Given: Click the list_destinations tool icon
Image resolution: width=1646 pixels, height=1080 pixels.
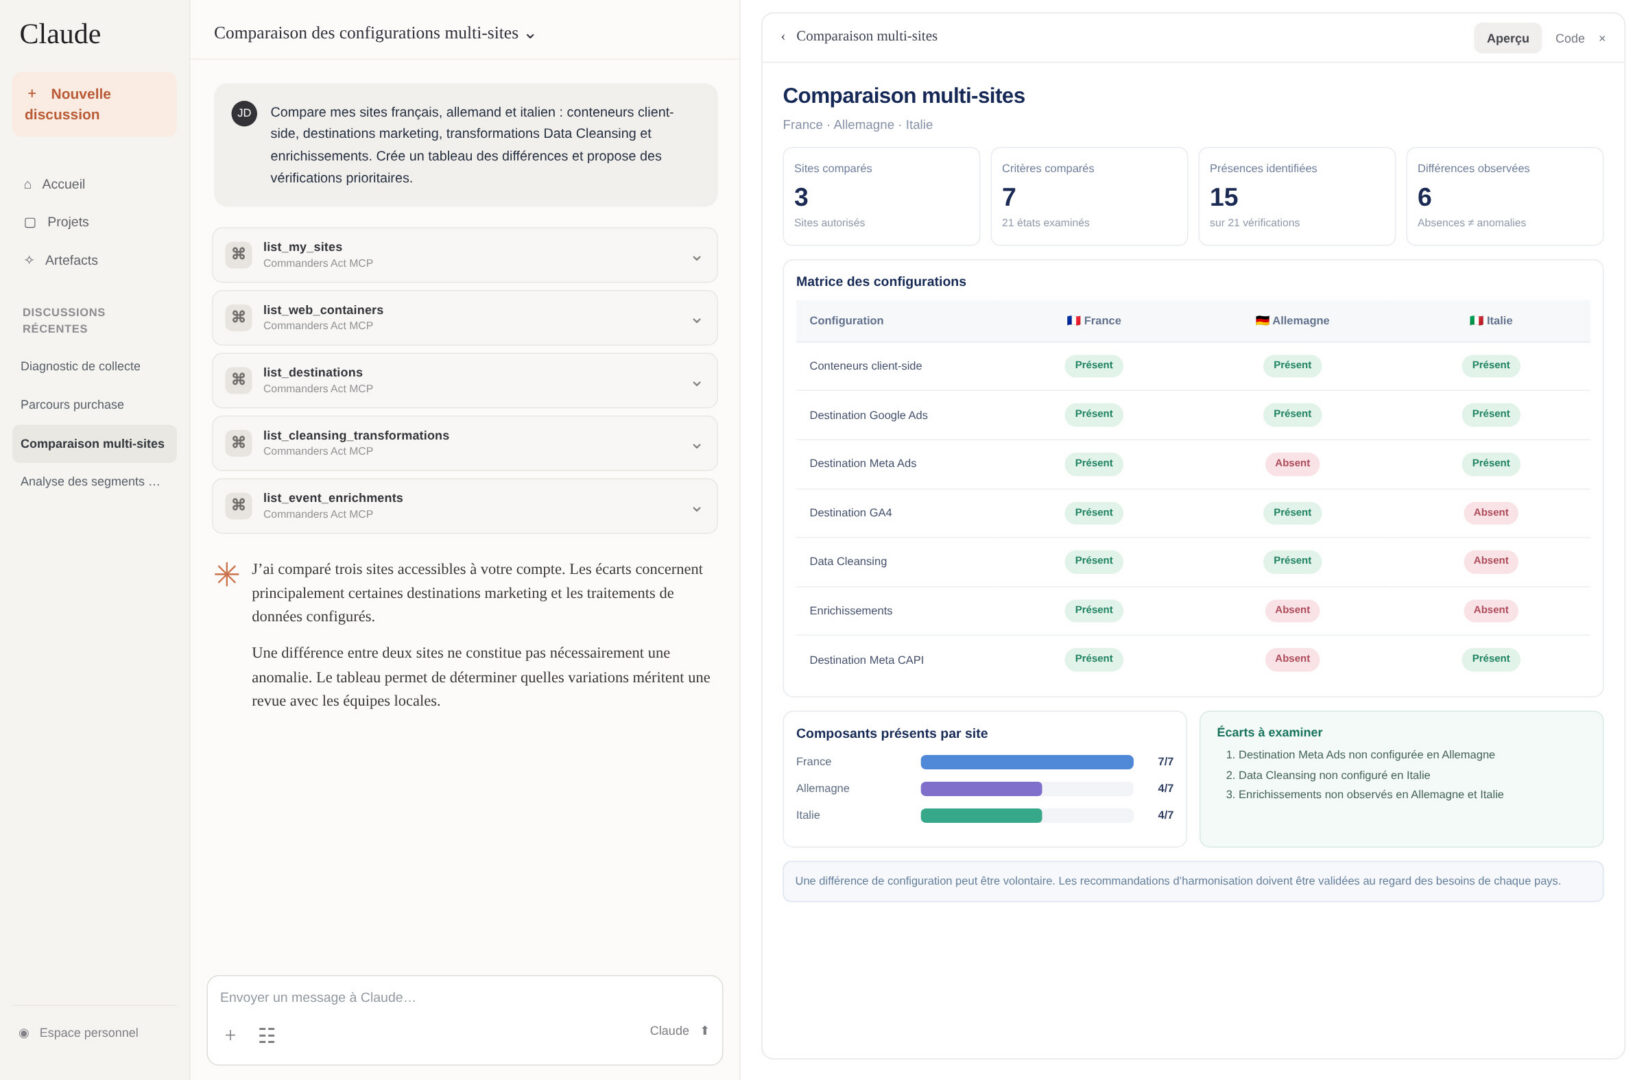Looking at the screenshot, I should click(239, 380).
